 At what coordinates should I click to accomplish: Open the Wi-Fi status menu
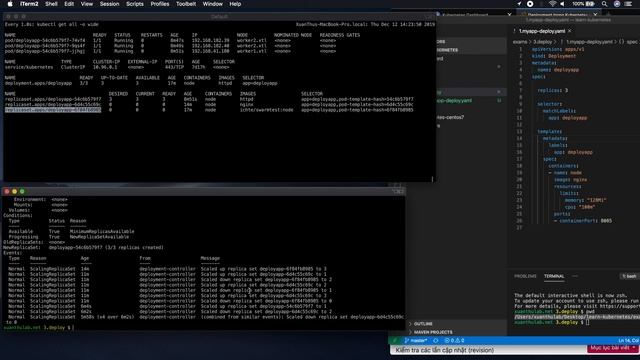point(552,4)
